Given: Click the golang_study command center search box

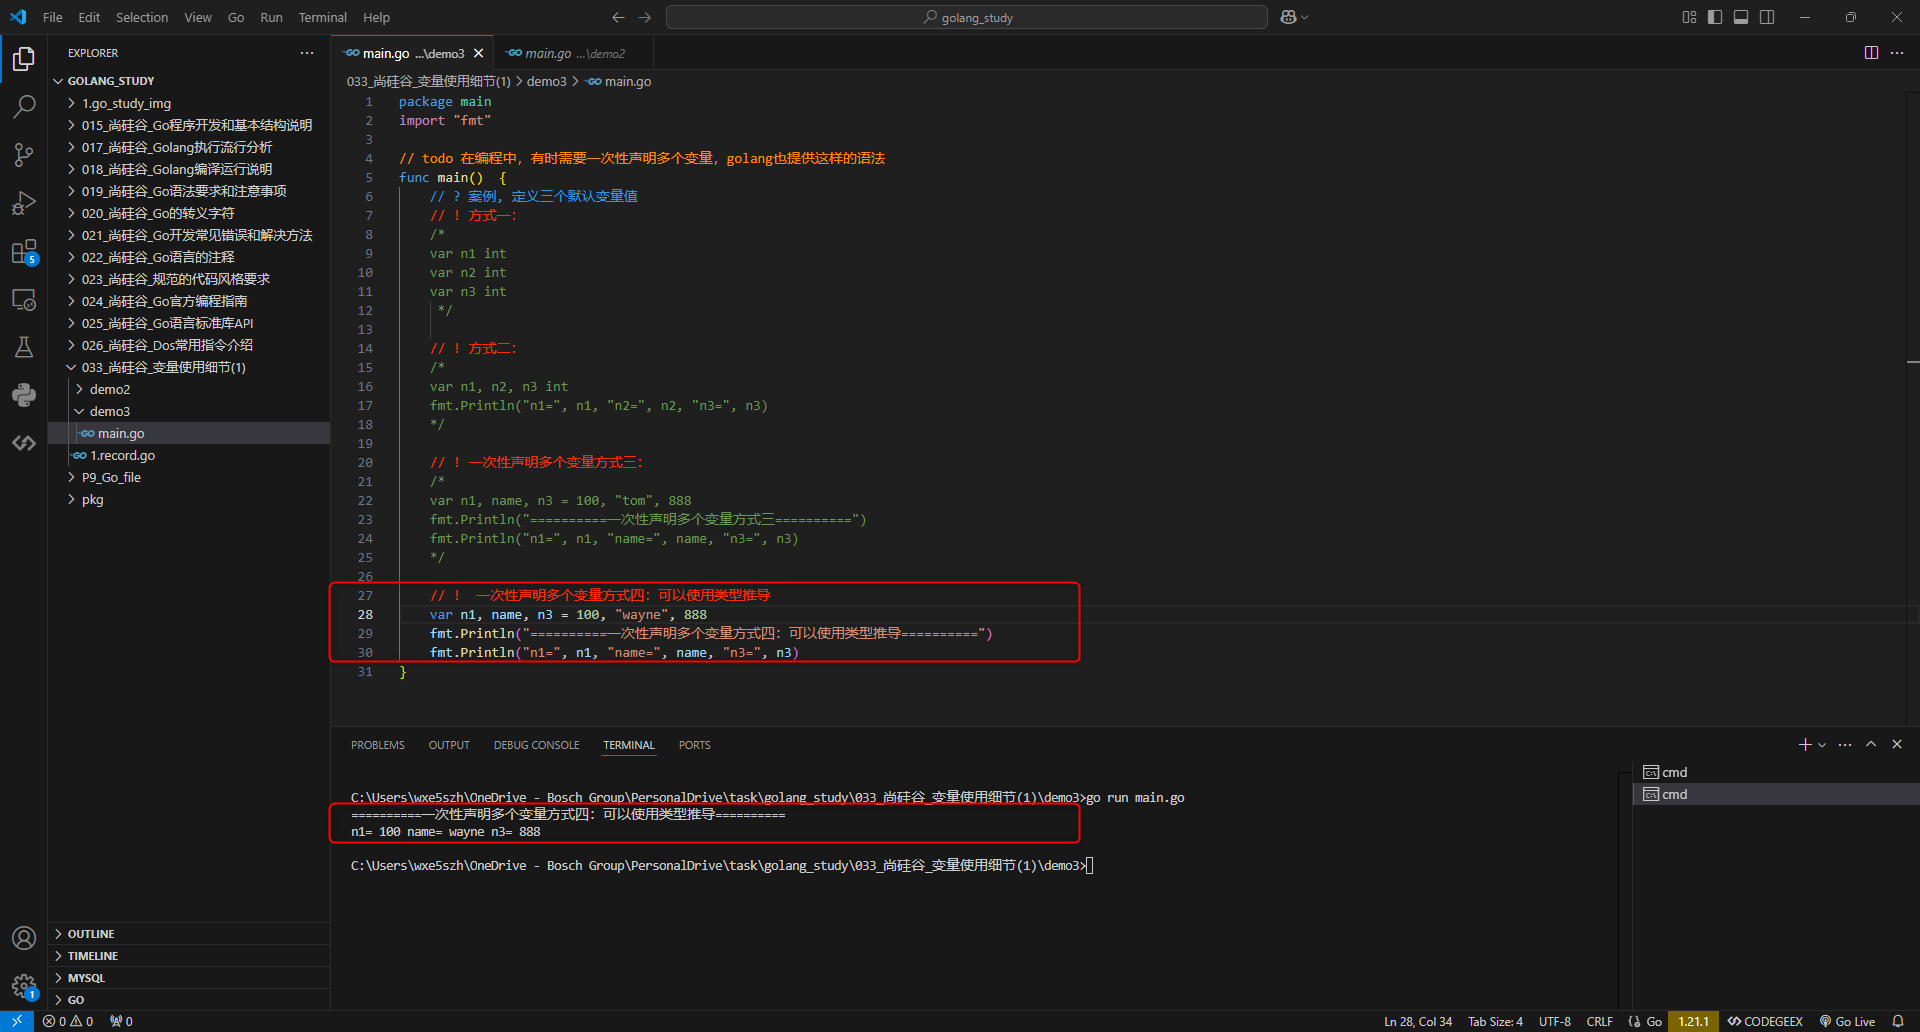Looking at the screenshot, I should pyautogui.click(x=966, y=17).
